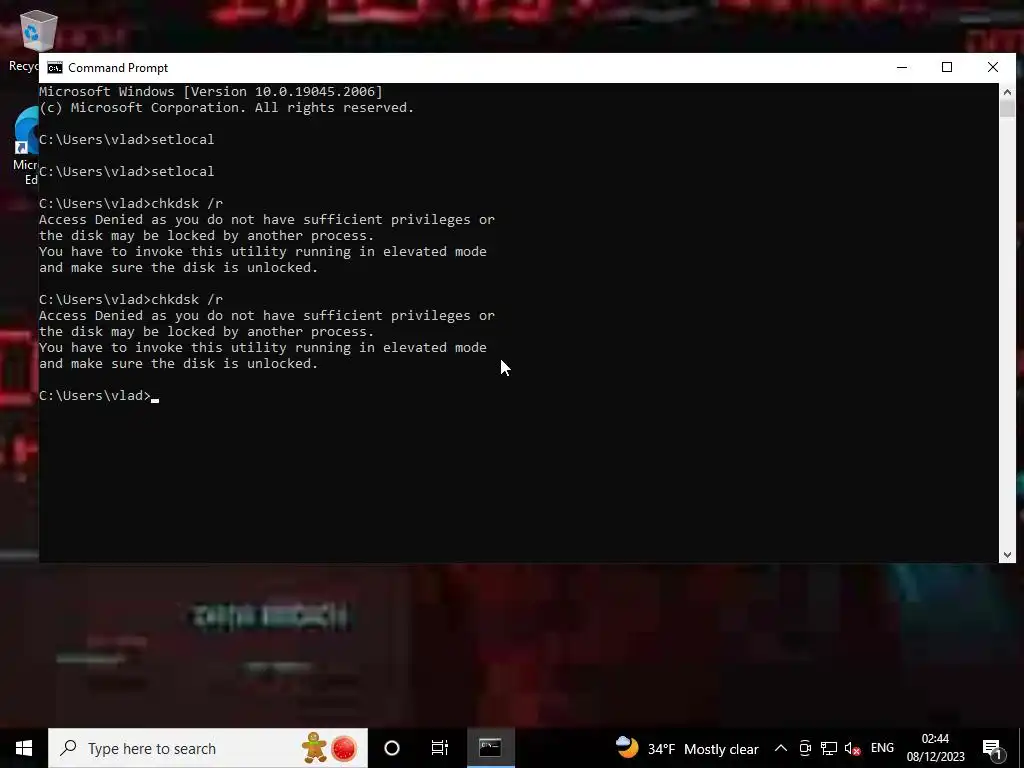
Task: Select Command Prompt taskbar button
Action: tap(490, 748)
